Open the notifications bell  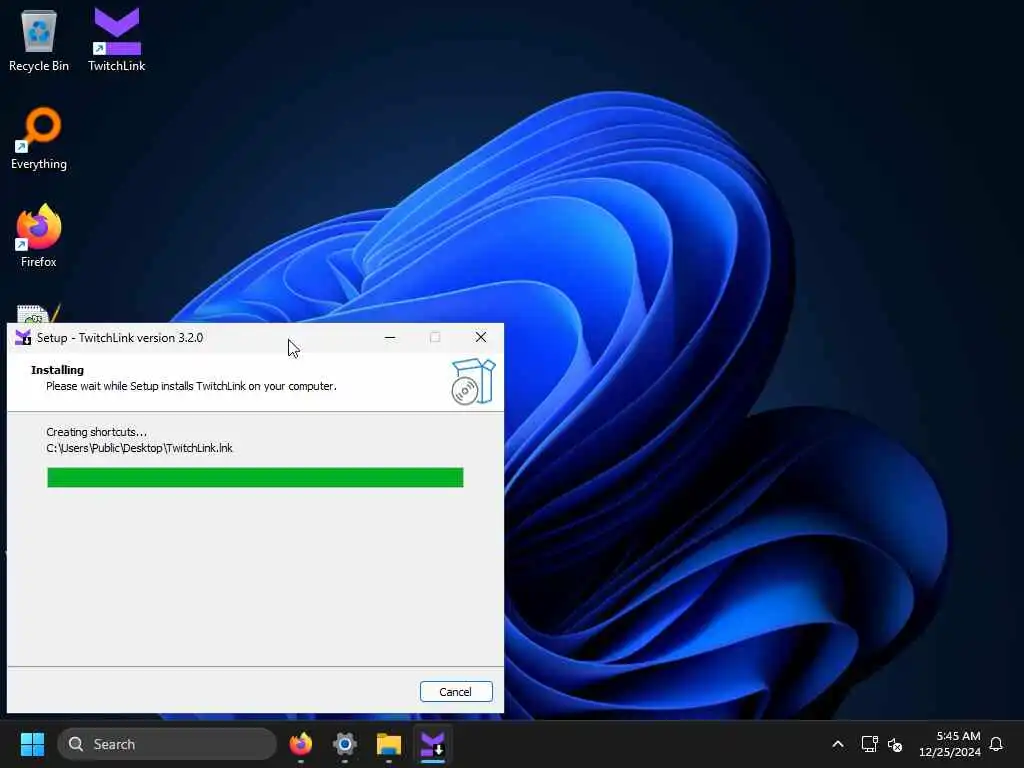tap(996, 744)
